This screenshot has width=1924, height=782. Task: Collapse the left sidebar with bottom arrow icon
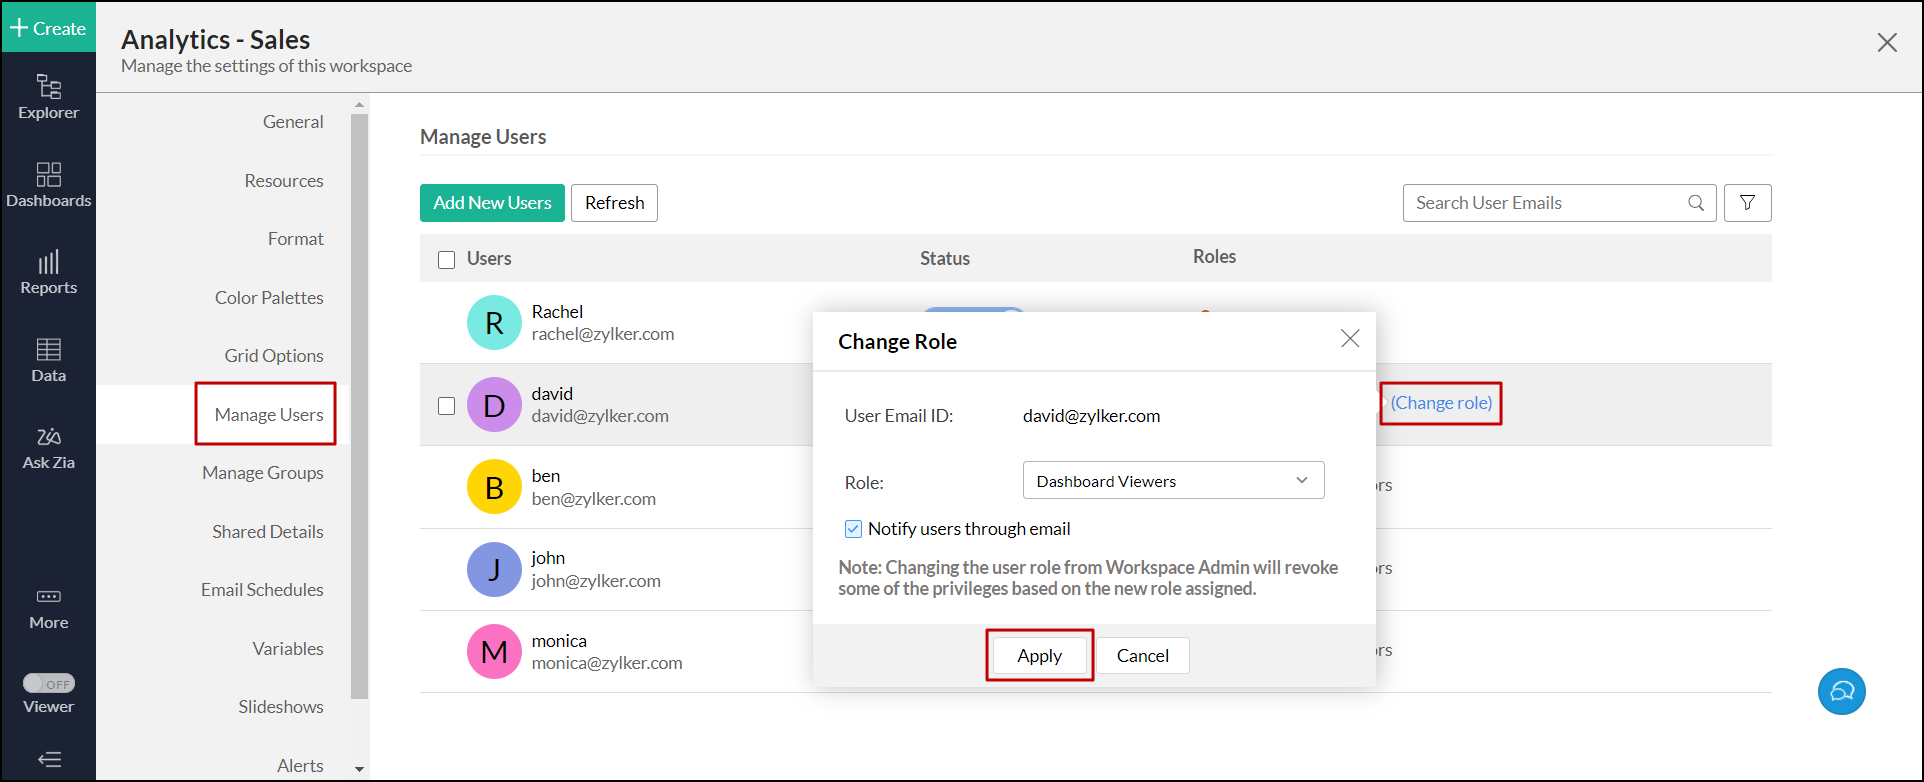click(x=48, y=760)
